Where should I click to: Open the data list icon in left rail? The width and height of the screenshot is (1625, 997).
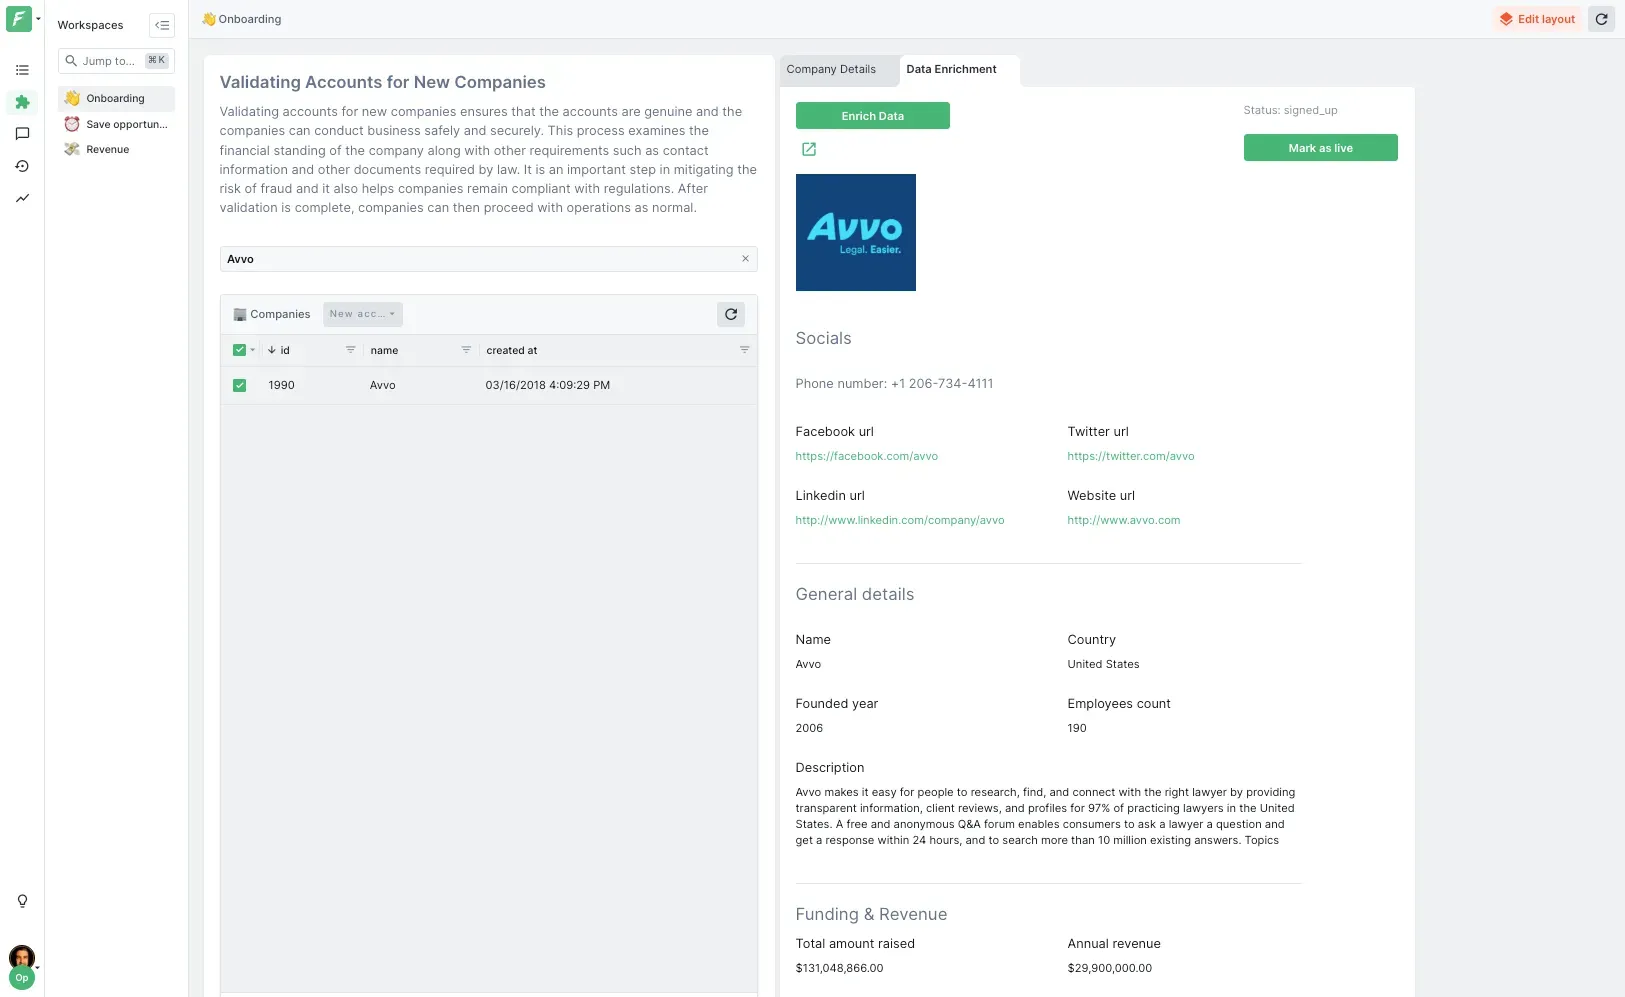click(x=22, y=70)
